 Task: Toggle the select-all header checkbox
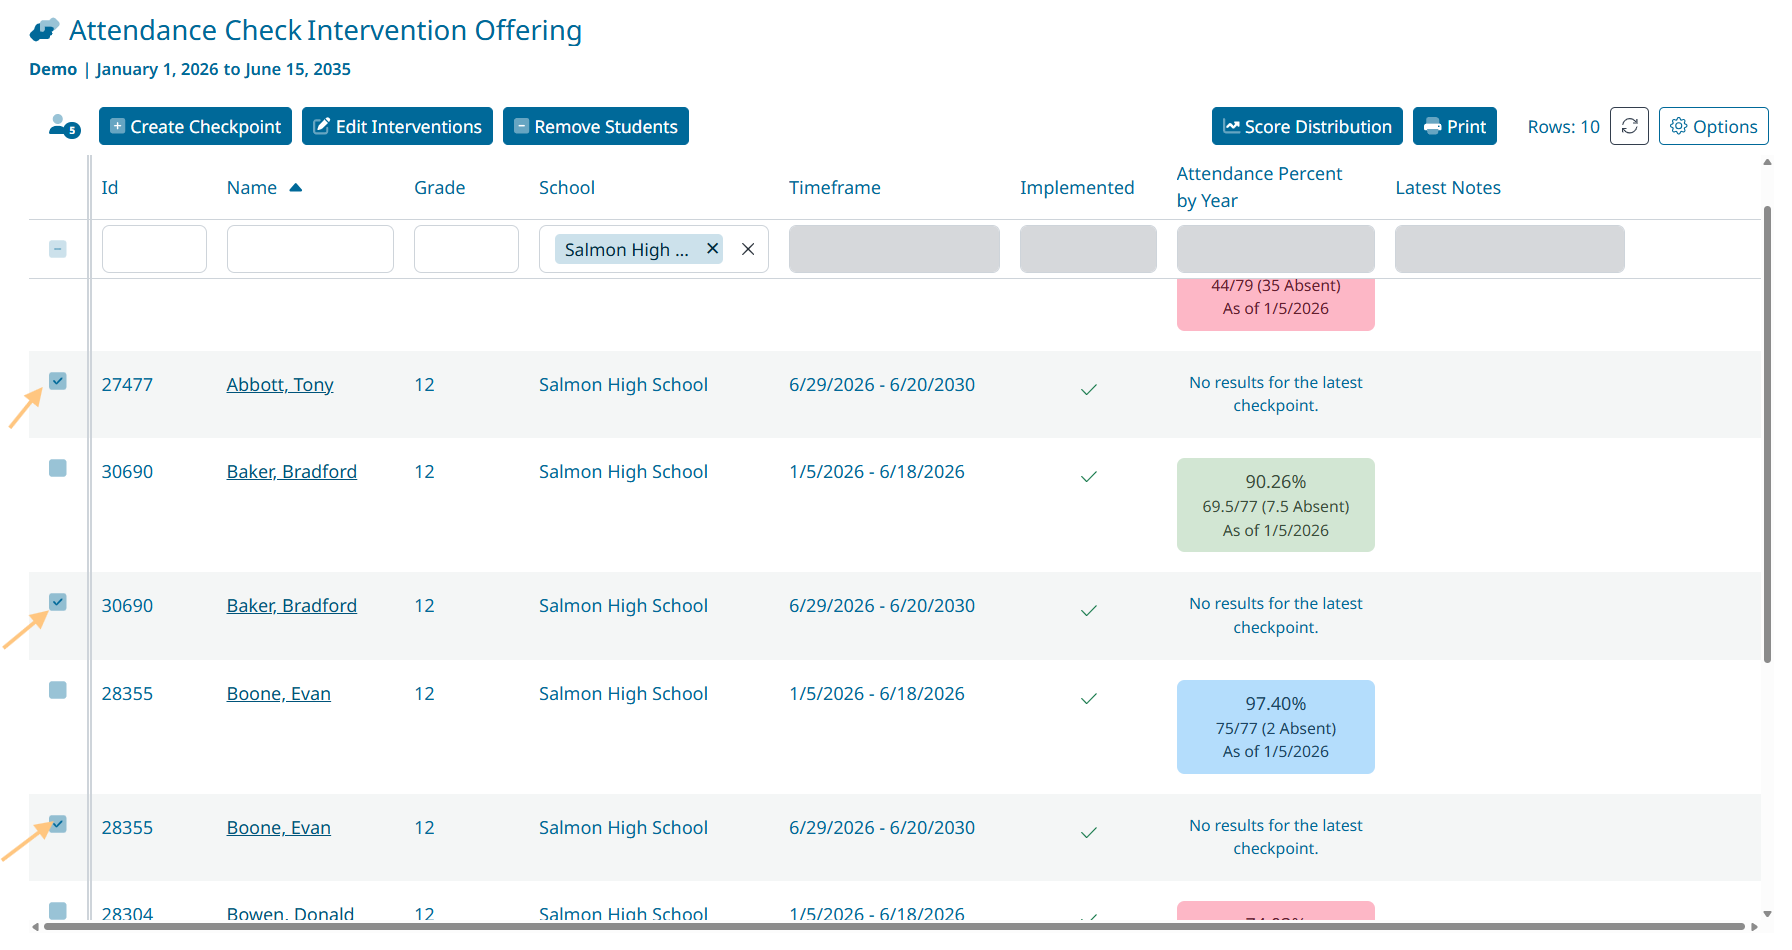pos(58,249)
